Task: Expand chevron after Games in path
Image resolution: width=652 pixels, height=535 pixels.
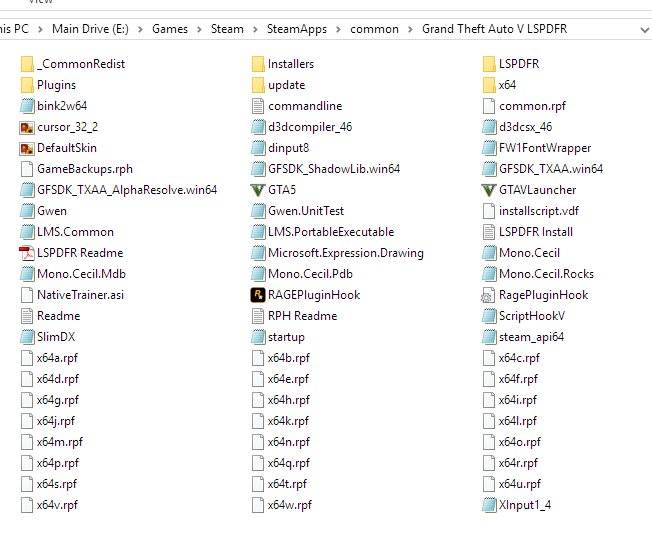Action: [200, 30]
